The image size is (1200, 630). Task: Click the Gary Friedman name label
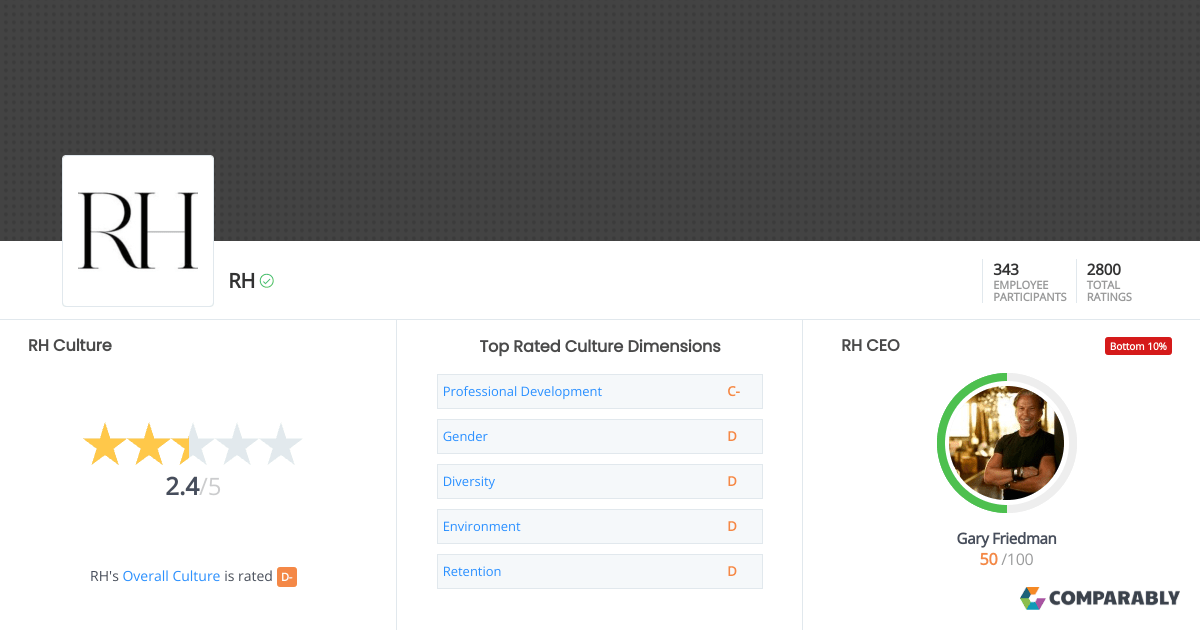1006,538
